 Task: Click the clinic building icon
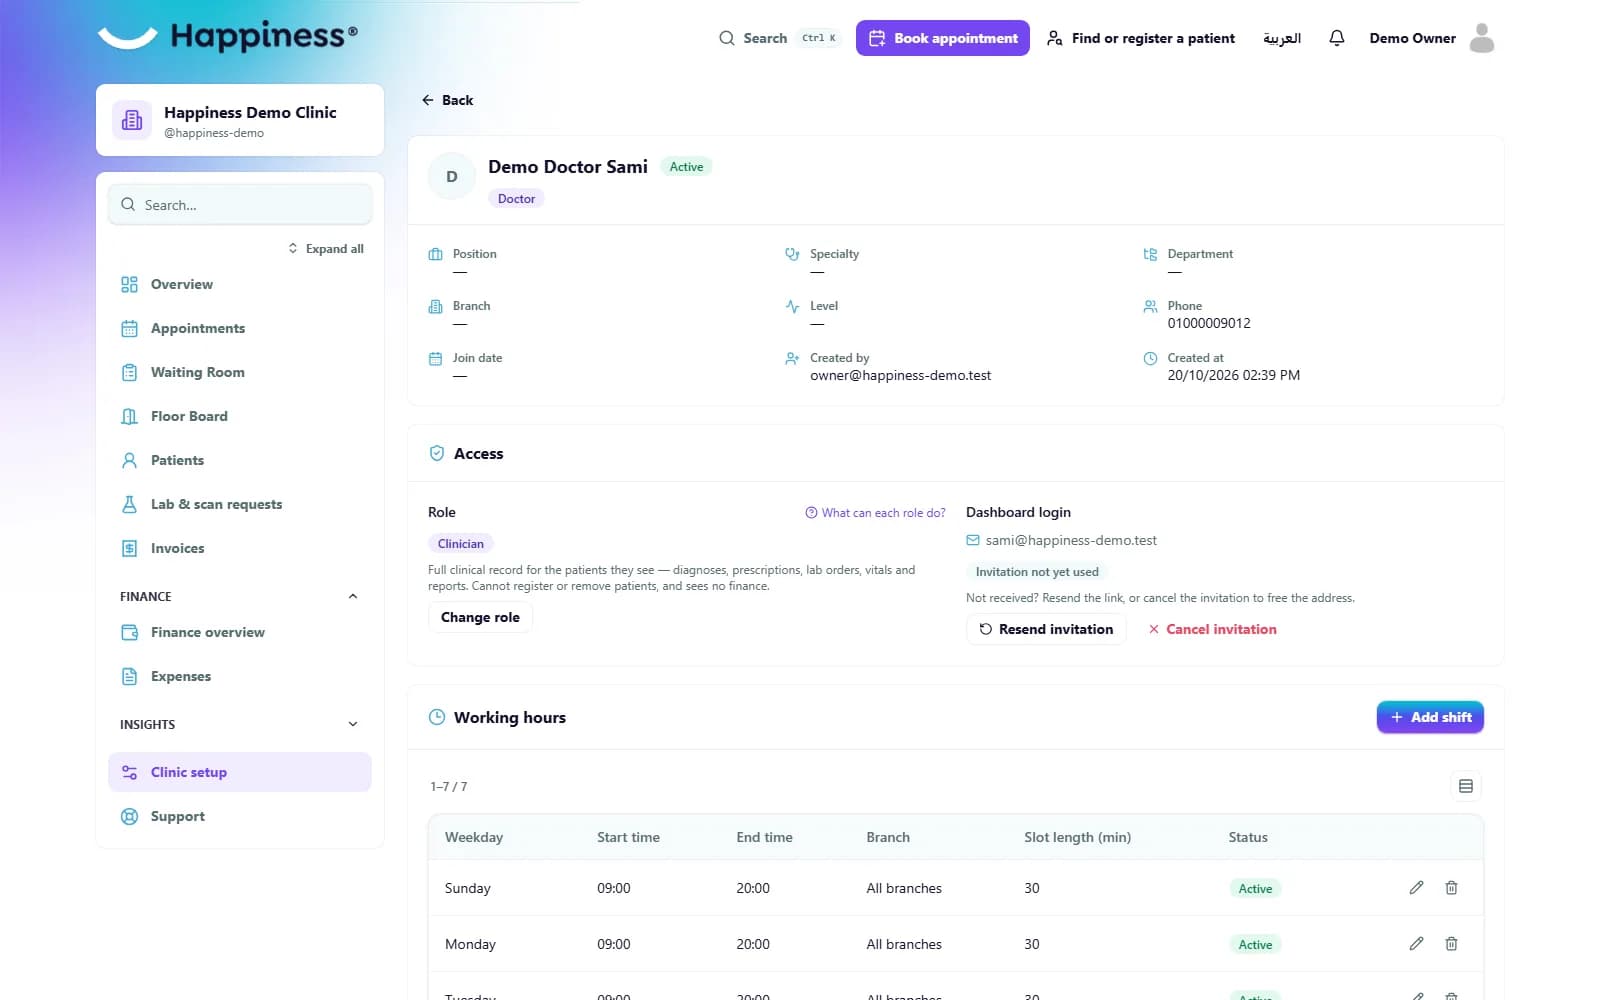tap(132, 120)
